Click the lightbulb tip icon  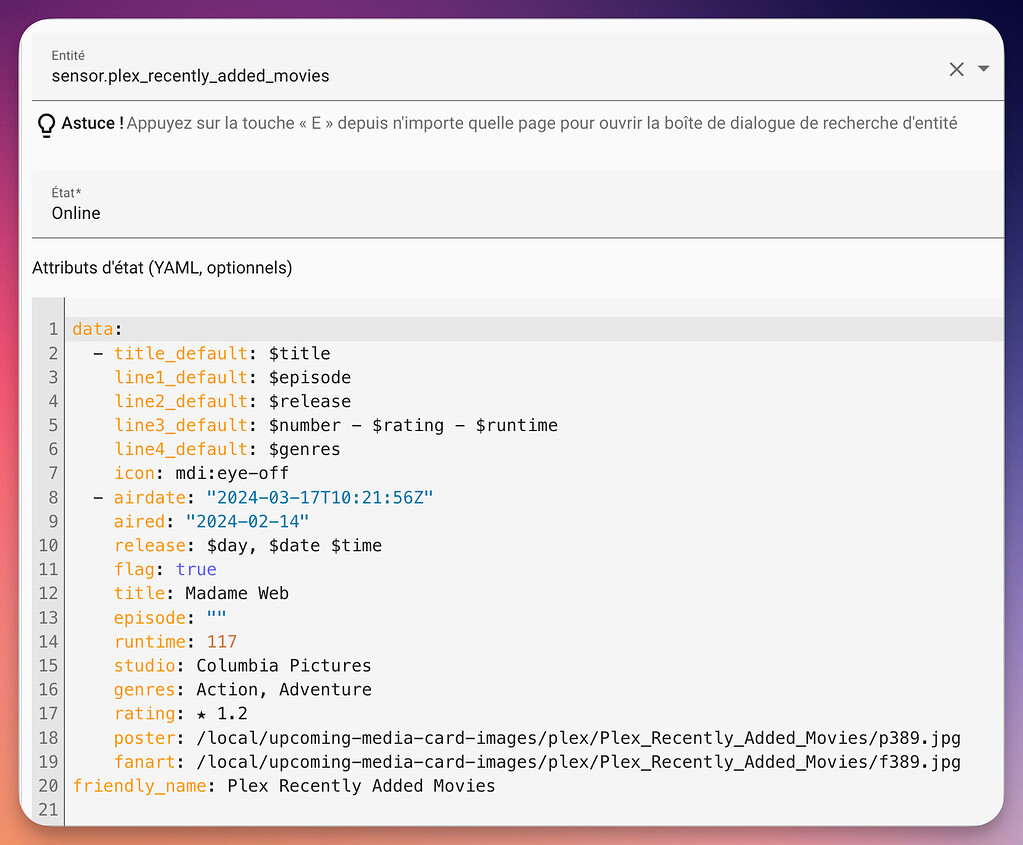point(46,124)
